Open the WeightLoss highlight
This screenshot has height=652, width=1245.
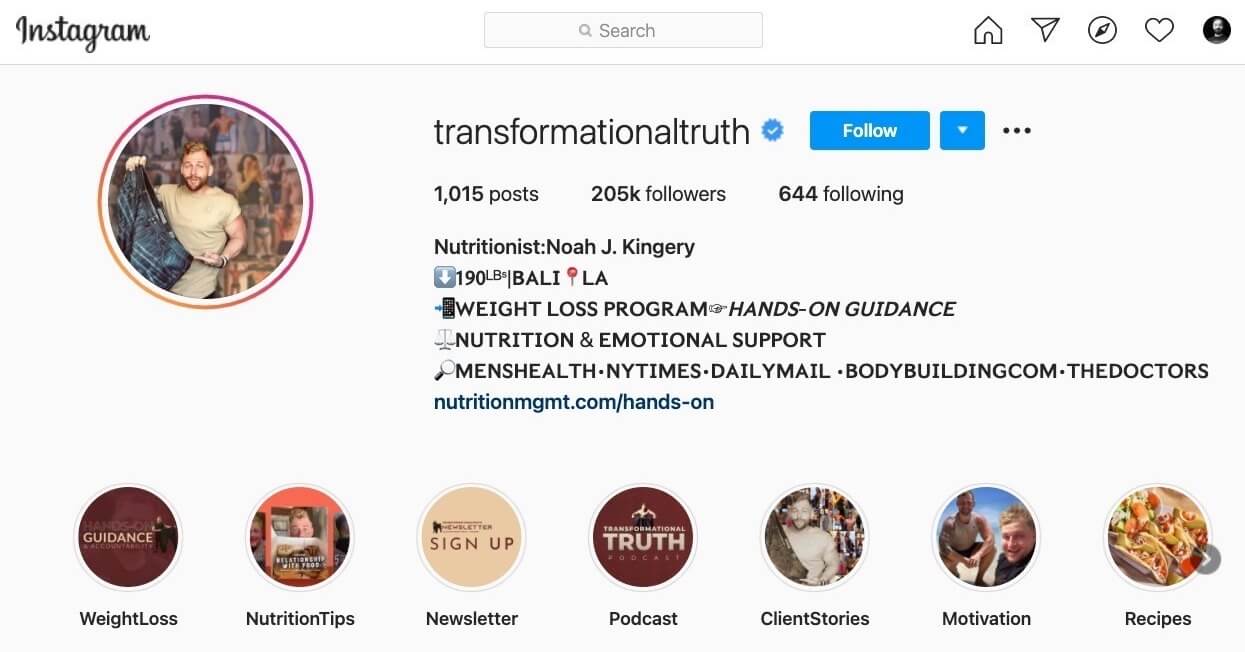pyautogui.click(x=128, y=538)
